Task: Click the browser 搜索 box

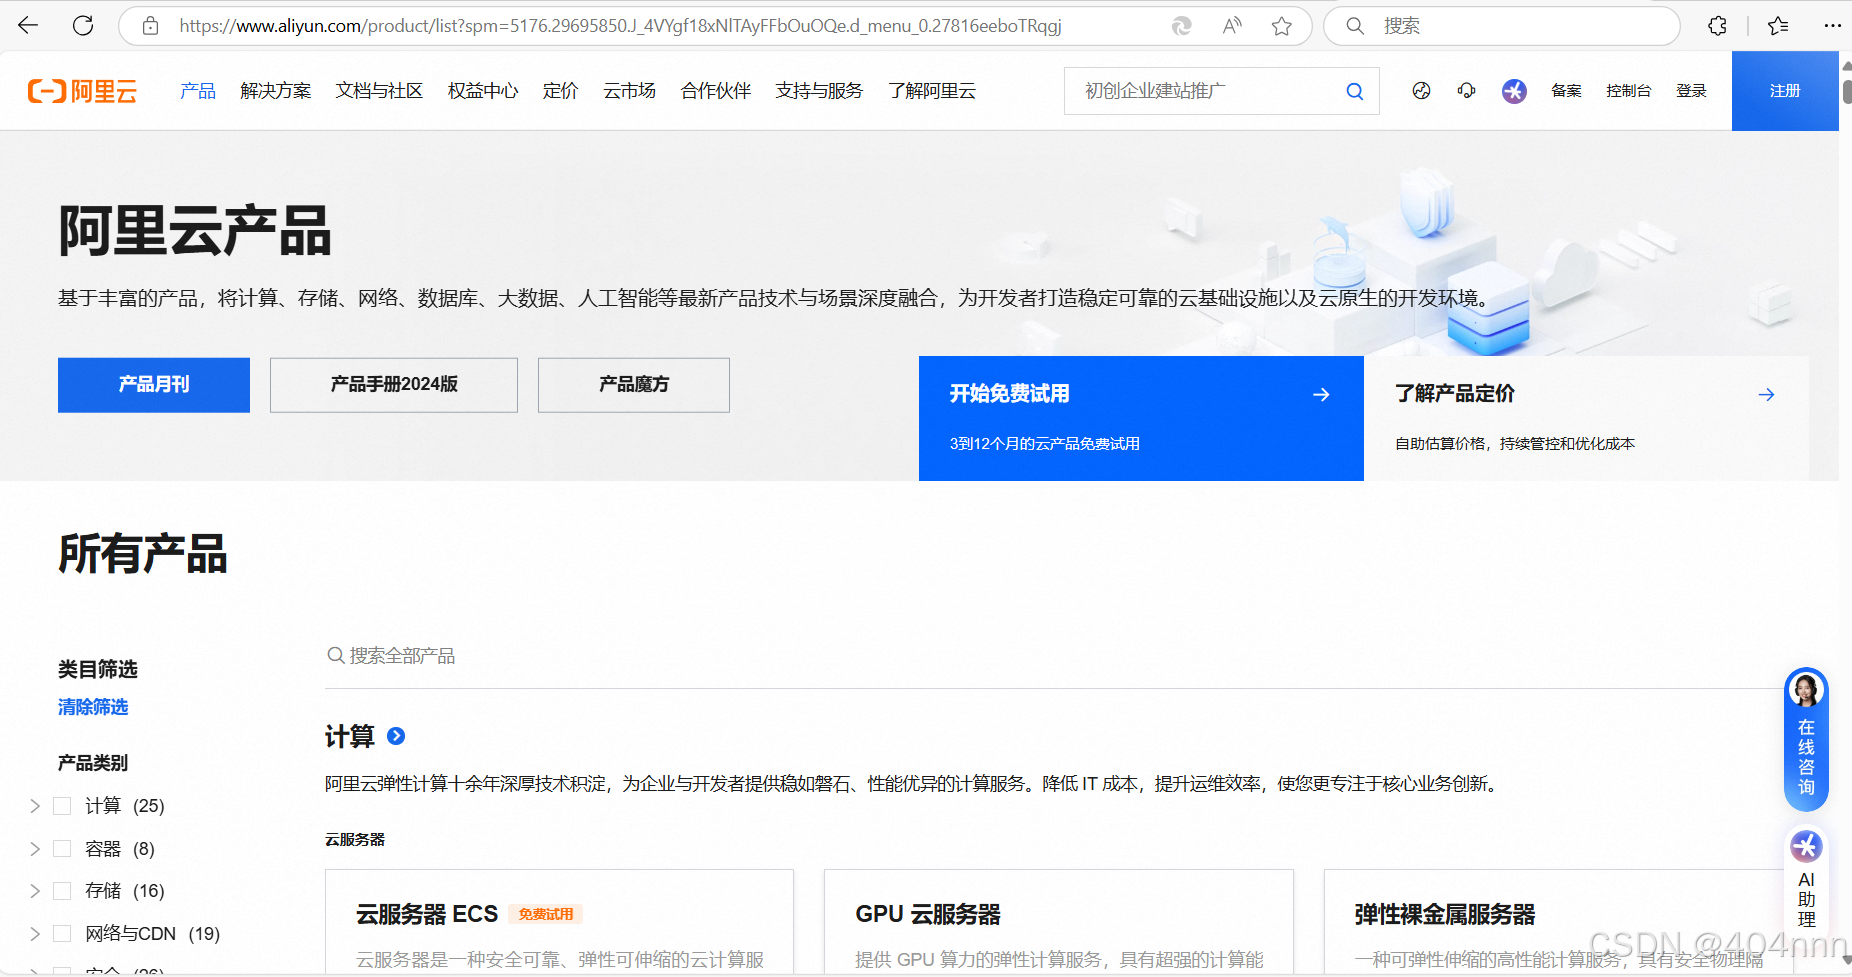Action: point(1502,26)
